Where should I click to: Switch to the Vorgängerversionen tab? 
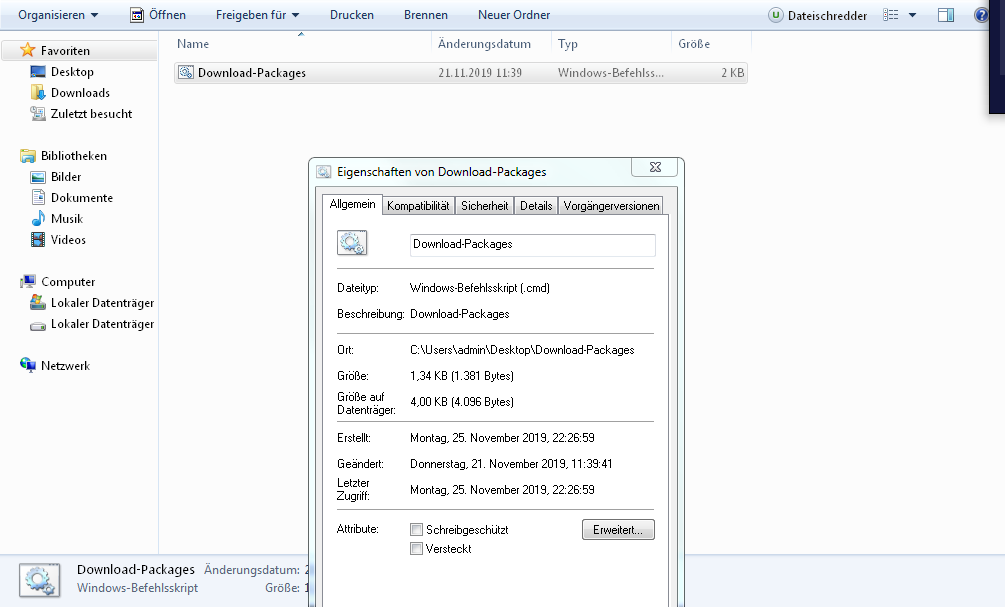(x=611, y=206)
